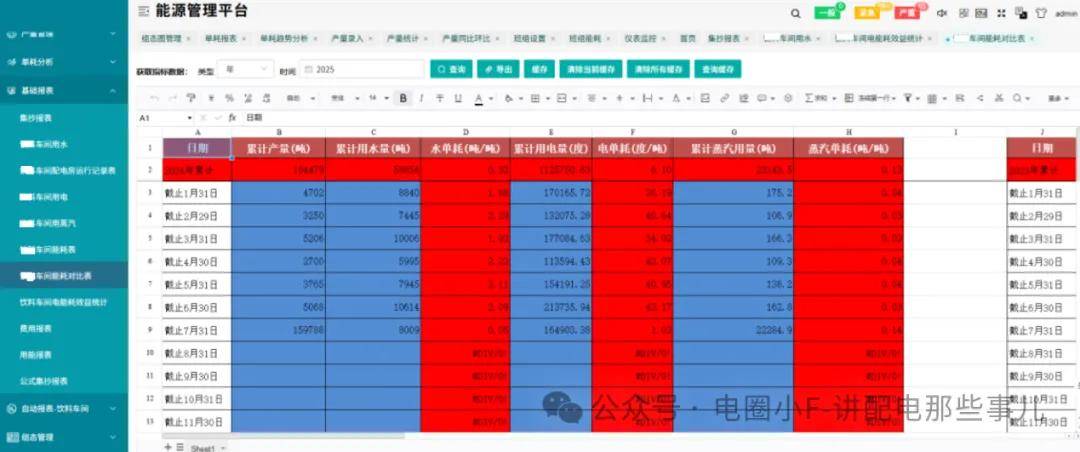Toggle underline formatting

[x=458, y=99]
